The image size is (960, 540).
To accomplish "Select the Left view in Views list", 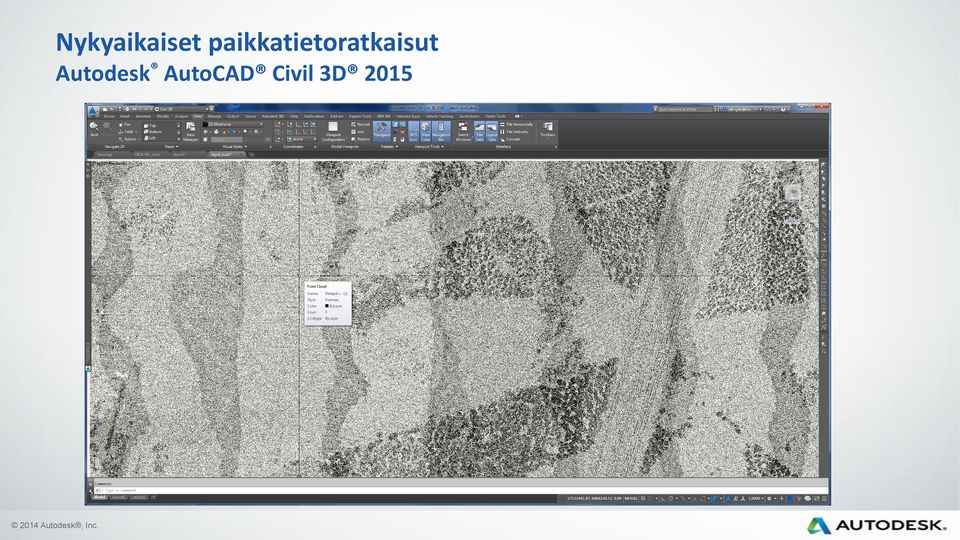I will pos(151,138).
